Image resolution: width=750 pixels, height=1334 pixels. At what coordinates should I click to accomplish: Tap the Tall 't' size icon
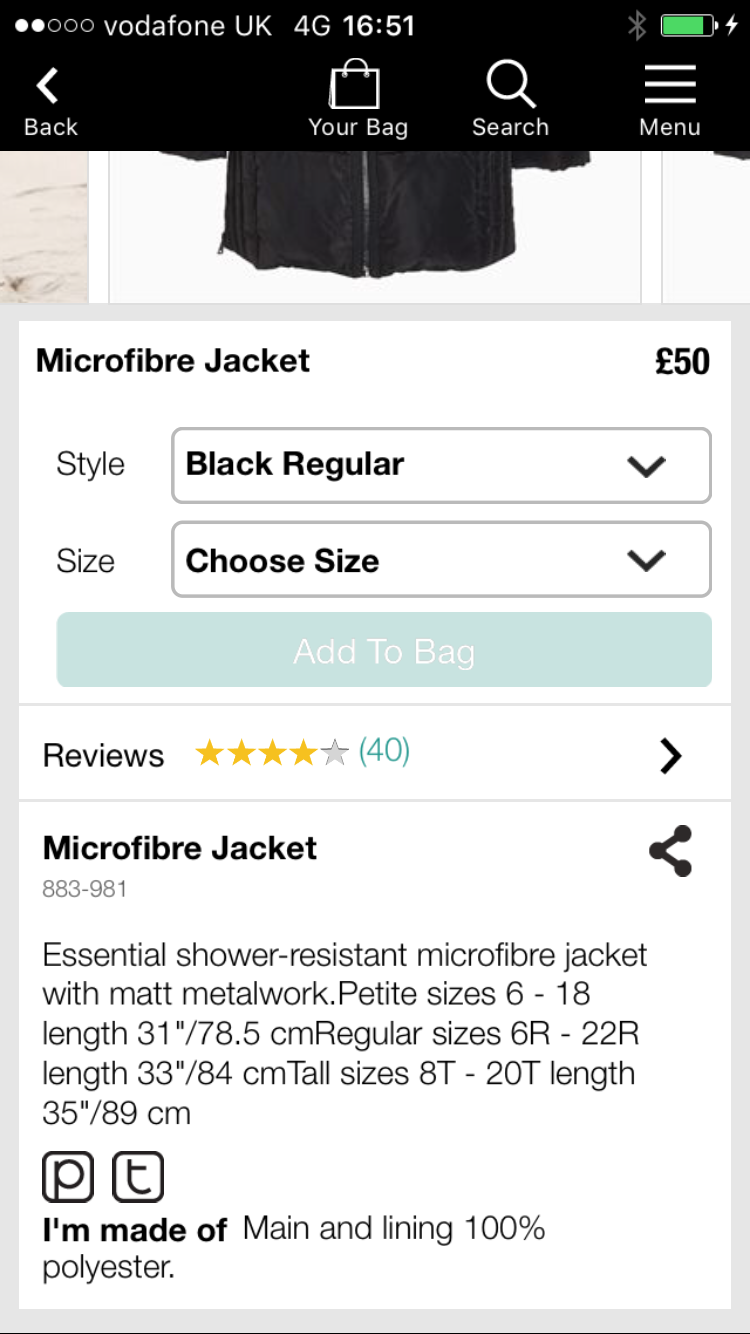click(x=138, y=1177)
